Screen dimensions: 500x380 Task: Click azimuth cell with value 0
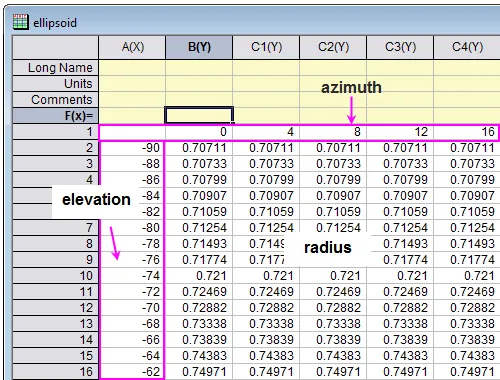point(199,132)
